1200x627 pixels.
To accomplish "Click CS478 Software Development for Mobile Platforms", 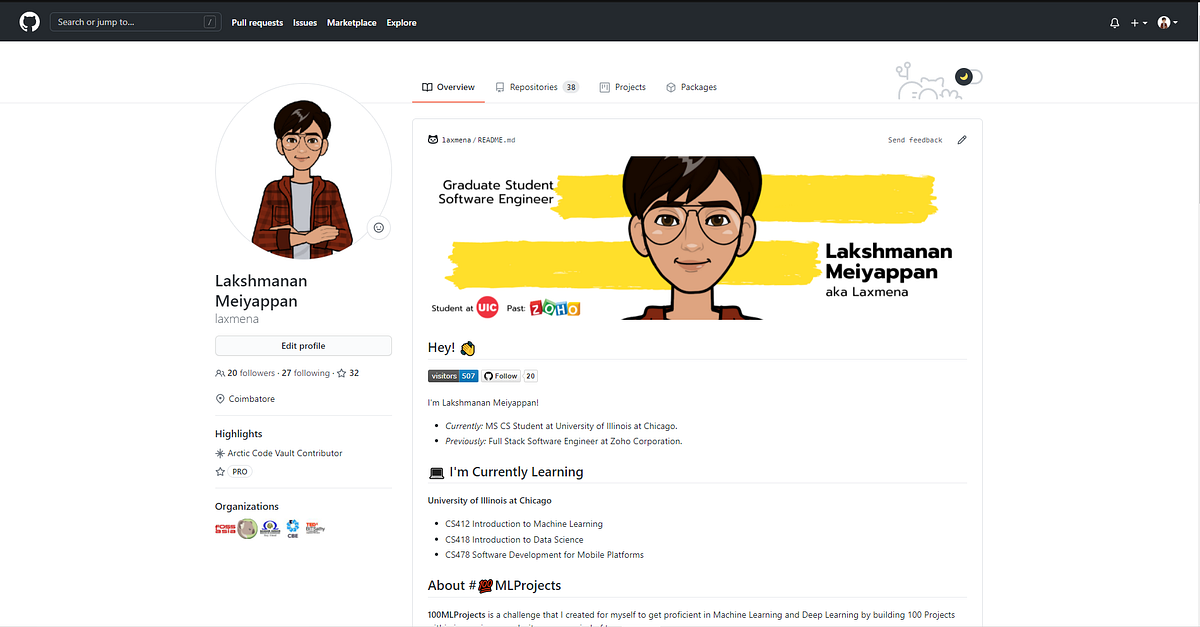I will (544, 554).
